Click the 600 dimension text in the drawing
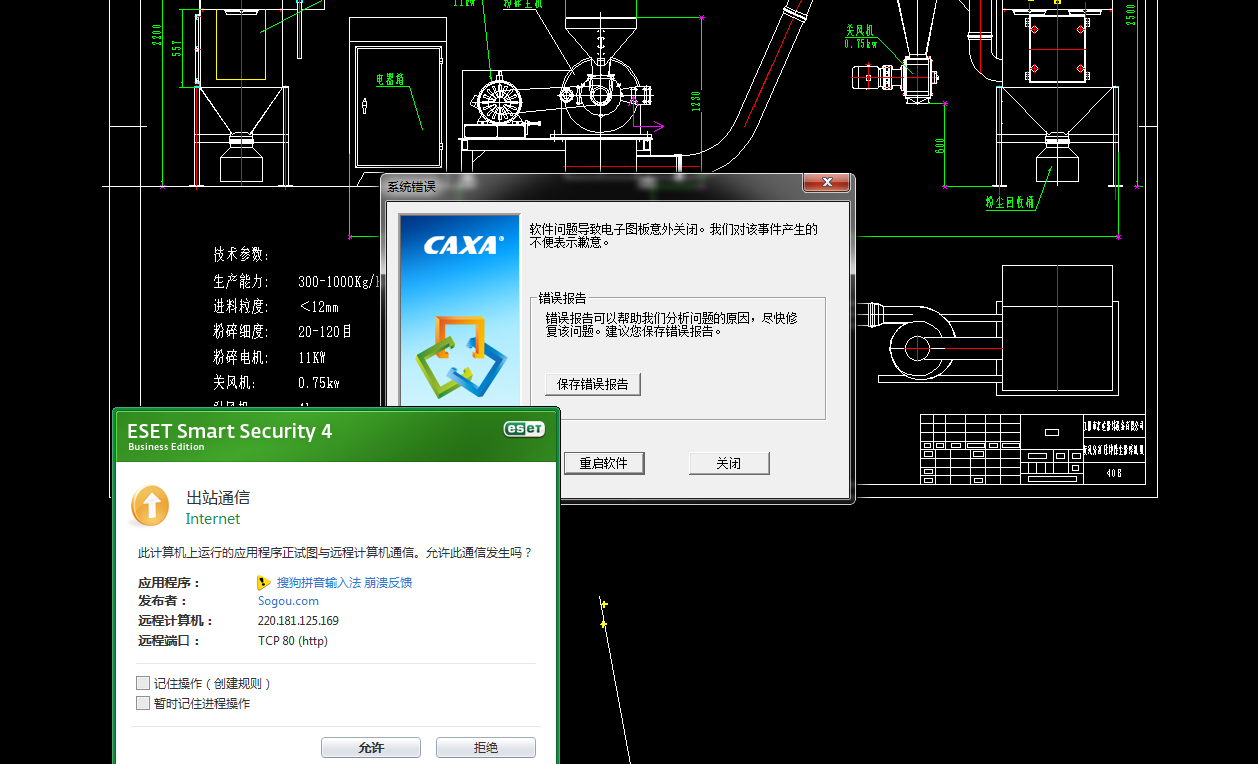Screen dimensions: 1258x764 [940, 146]
